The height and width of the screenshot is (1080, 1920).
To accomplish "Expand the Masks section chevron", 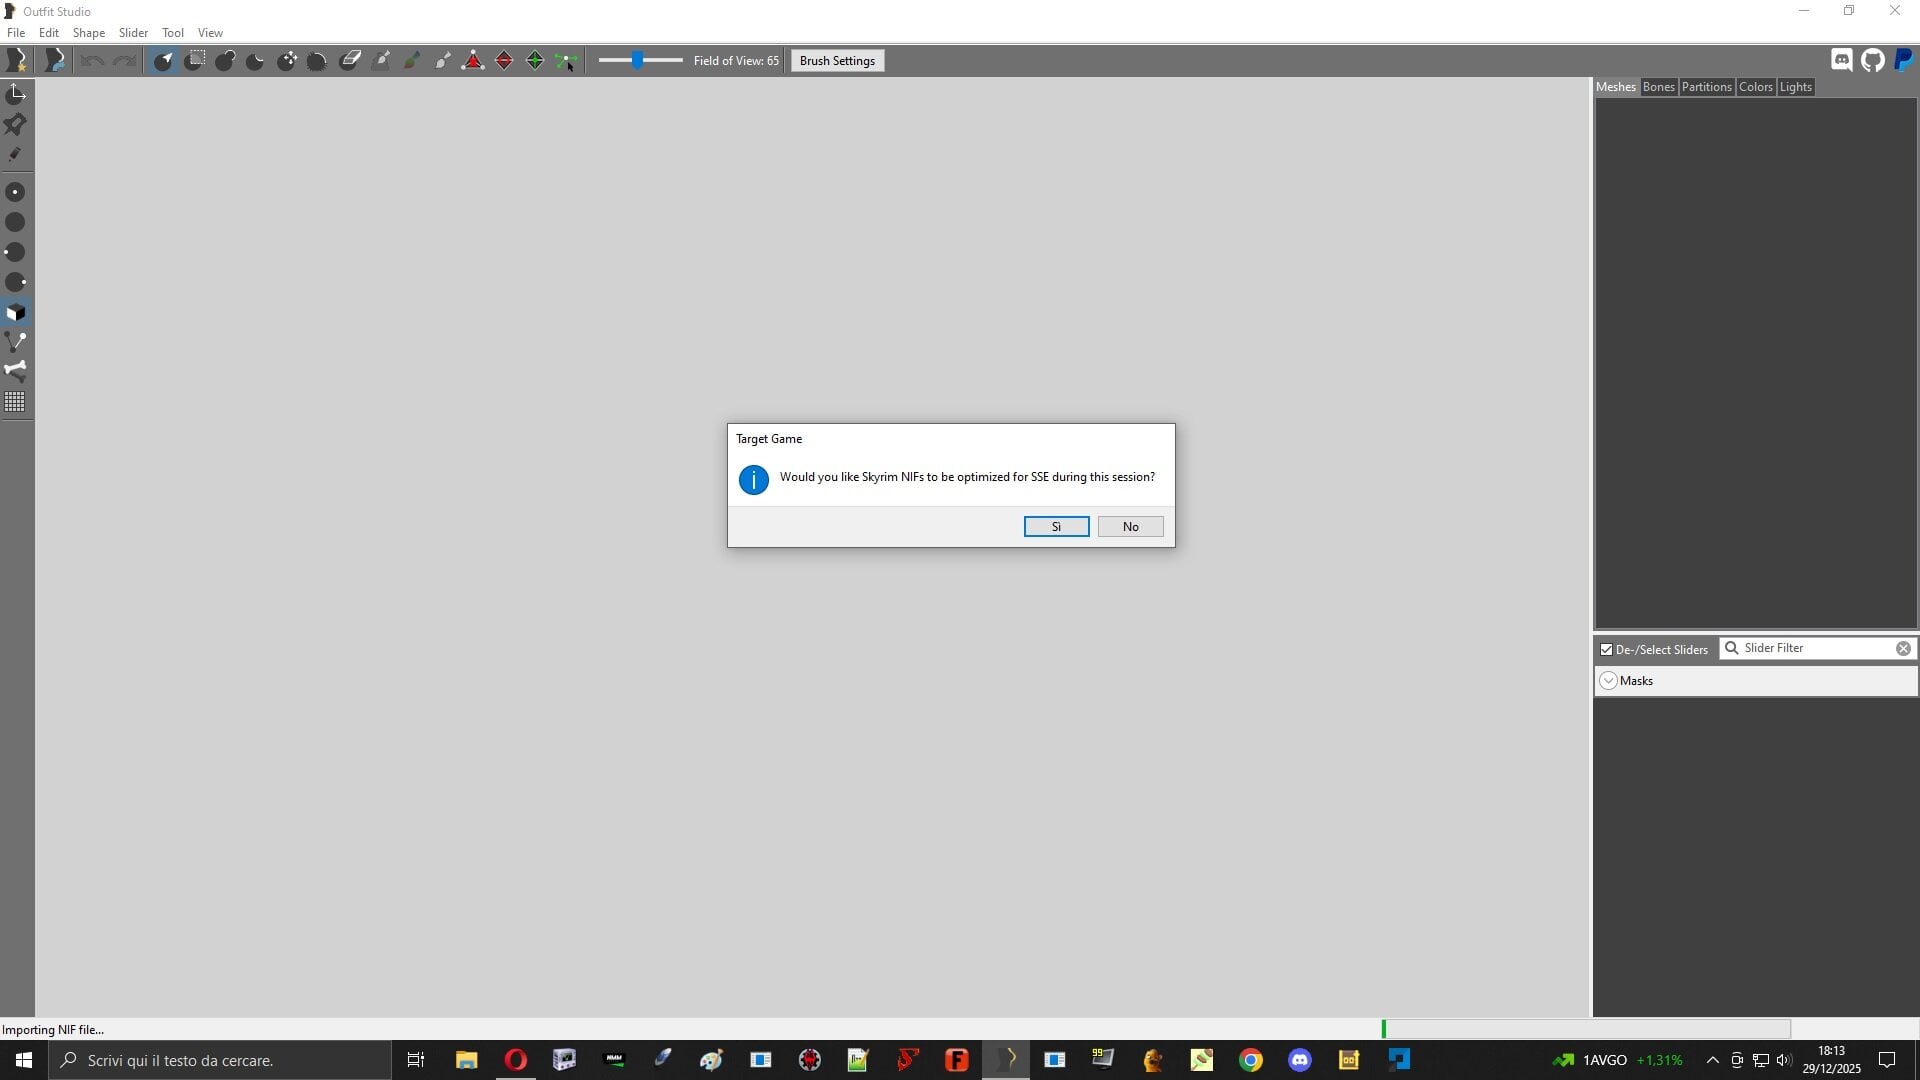I will click(x=1608, y=681).
